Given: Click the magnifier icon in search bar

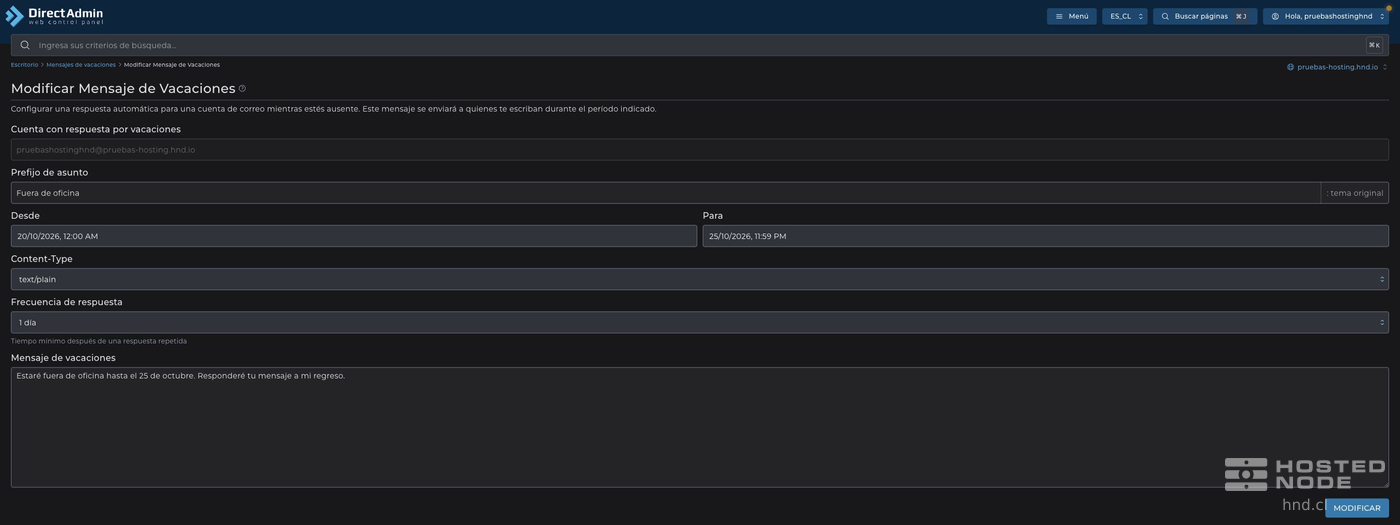Looking at the screenshot, I should coord(25,45).
